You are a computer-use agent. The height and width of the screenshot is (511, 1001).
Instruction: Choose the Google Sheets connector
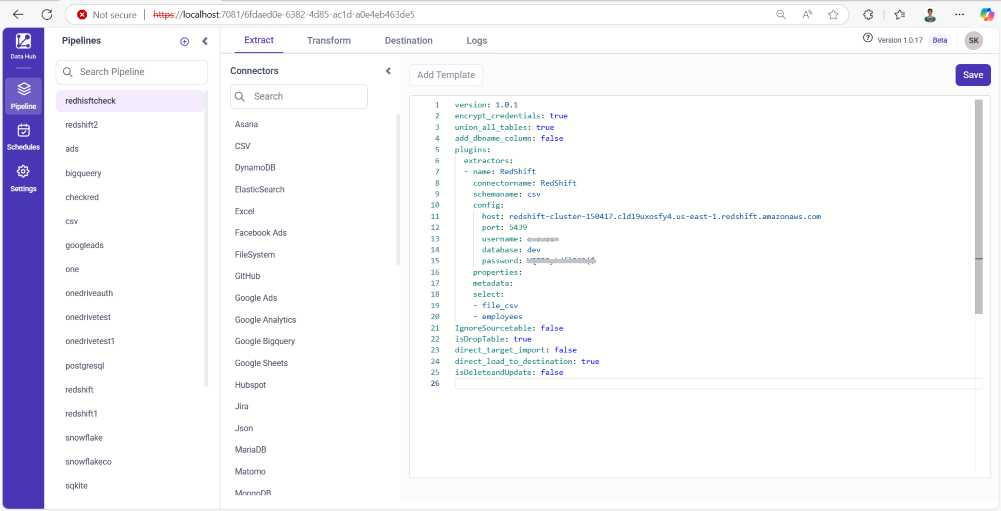click(261, 363)
